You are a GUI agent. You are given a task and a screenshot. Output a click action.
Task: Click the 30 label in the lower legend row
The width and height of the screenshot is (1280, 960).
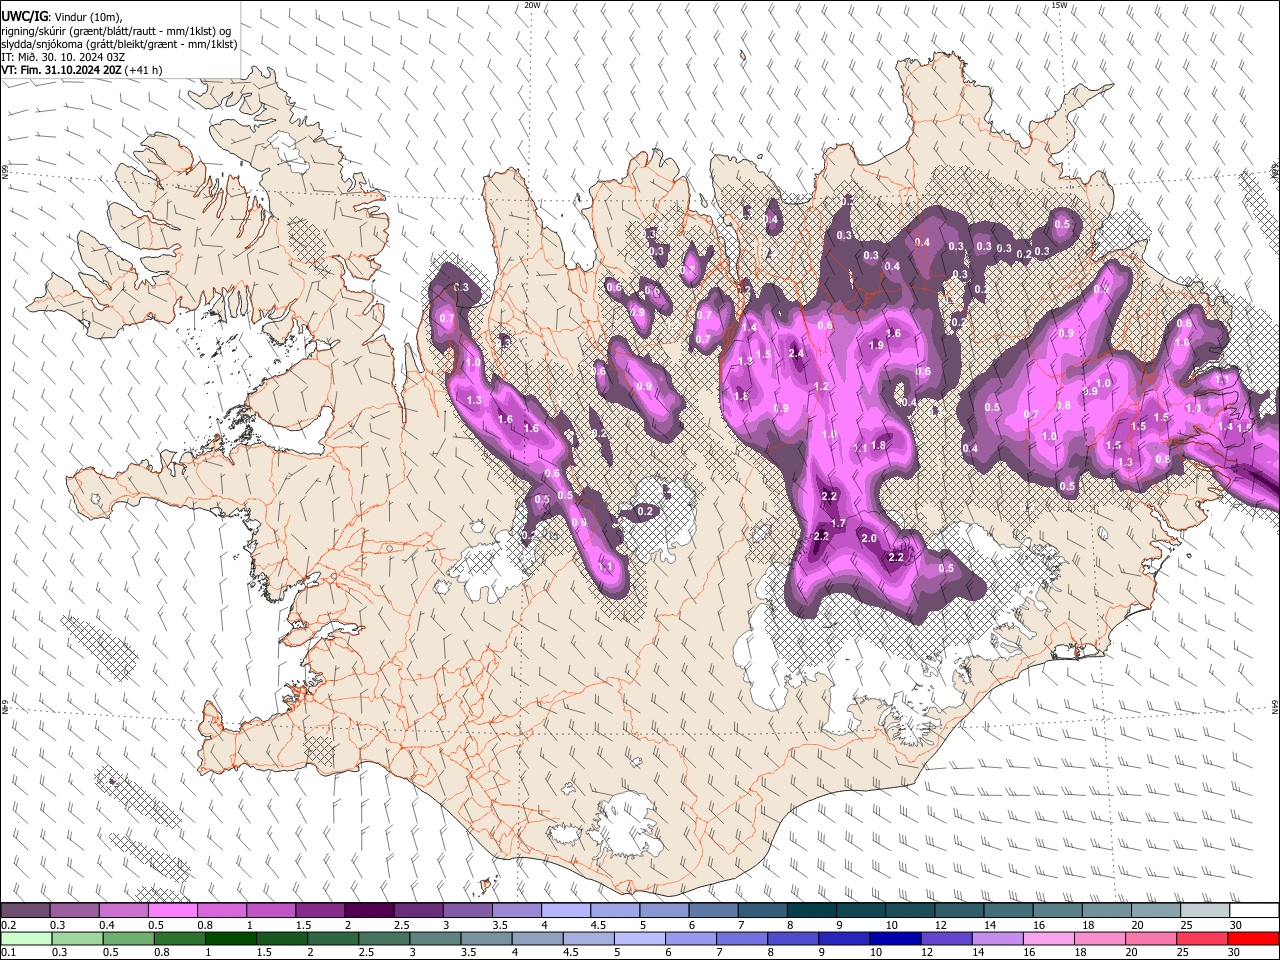1235,953
